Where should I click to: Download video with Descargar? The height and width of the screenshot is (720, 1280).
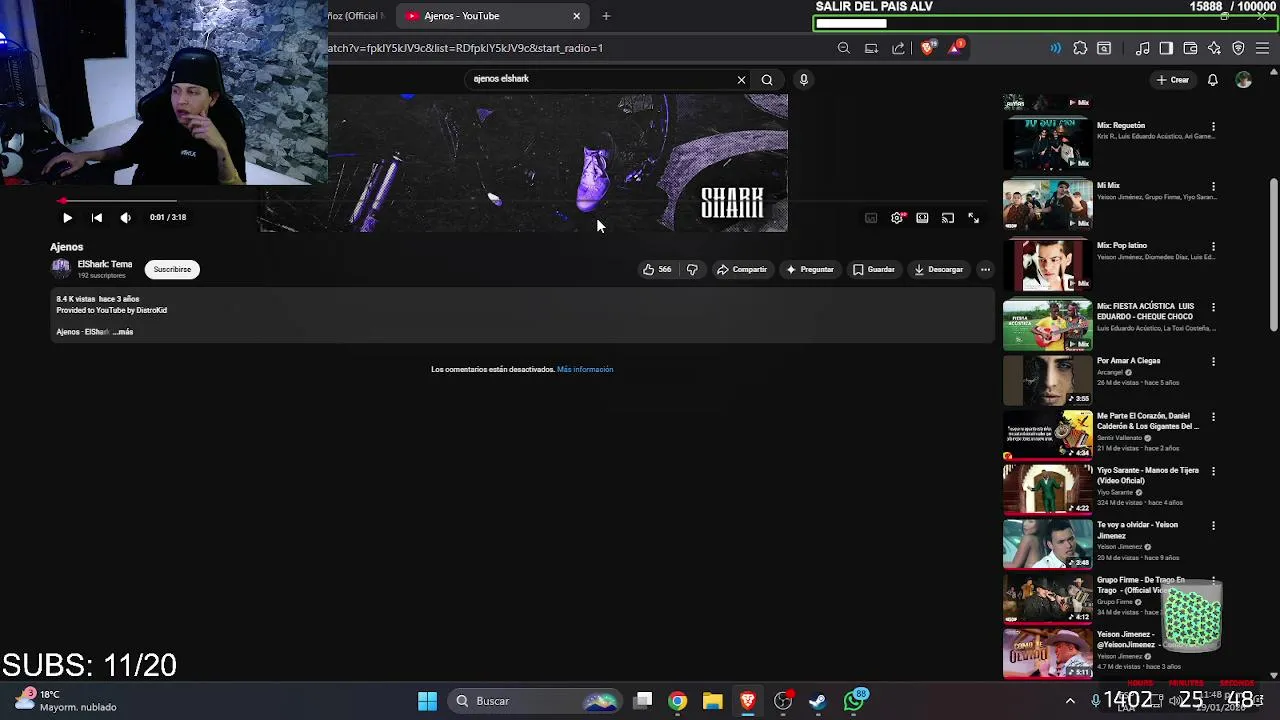coord(938,269)
